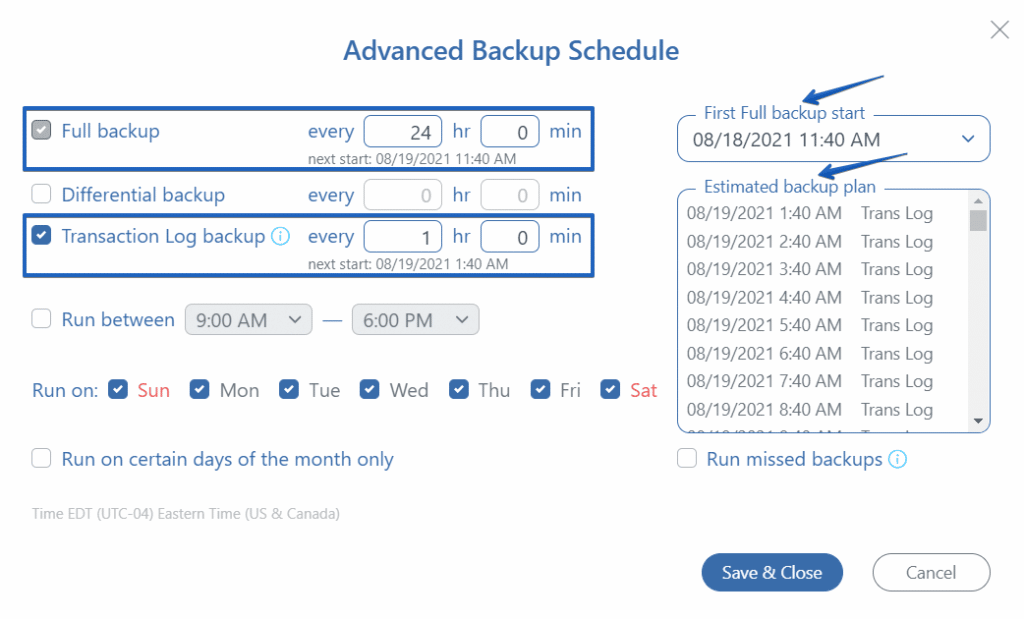Close the Advanced Backup Schedule dialog
This screenshot has height=619, width=1024.
[x=999, y=29]
